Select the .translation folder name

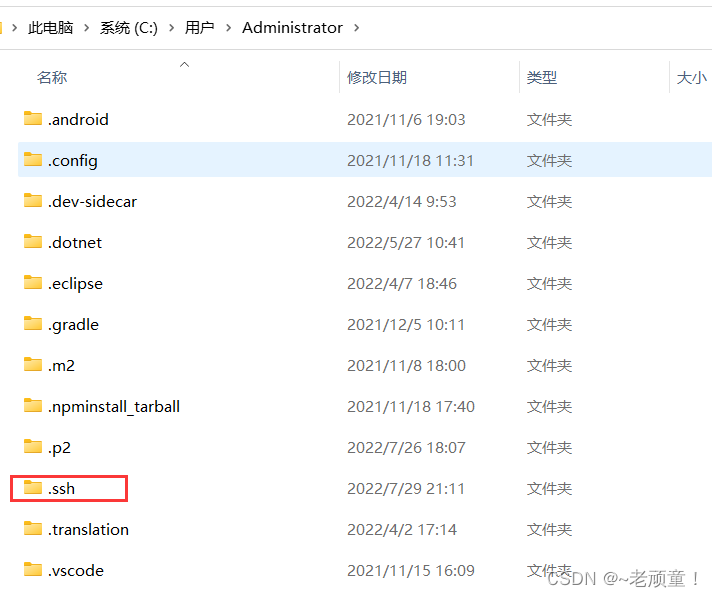tap(89, 529)
